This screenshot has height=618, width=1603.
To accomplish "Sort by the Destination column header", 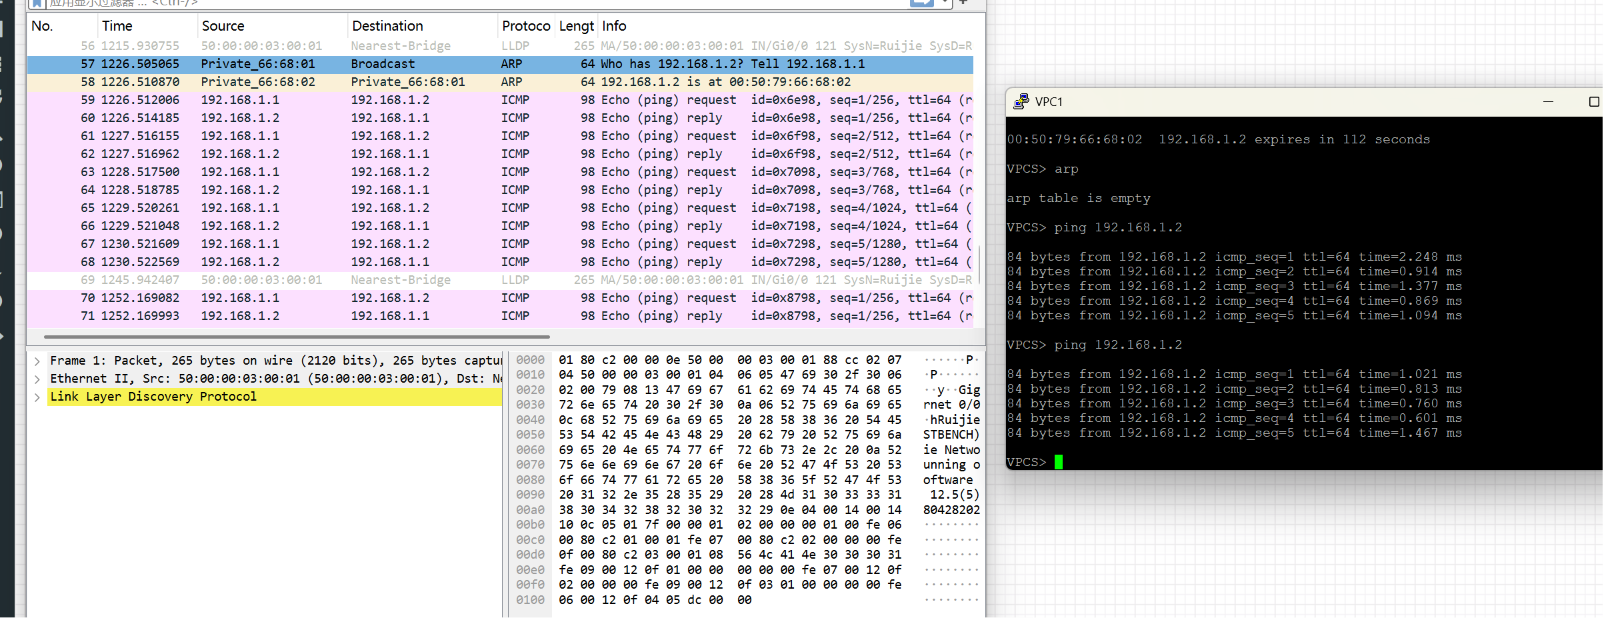I will (422, 26).
